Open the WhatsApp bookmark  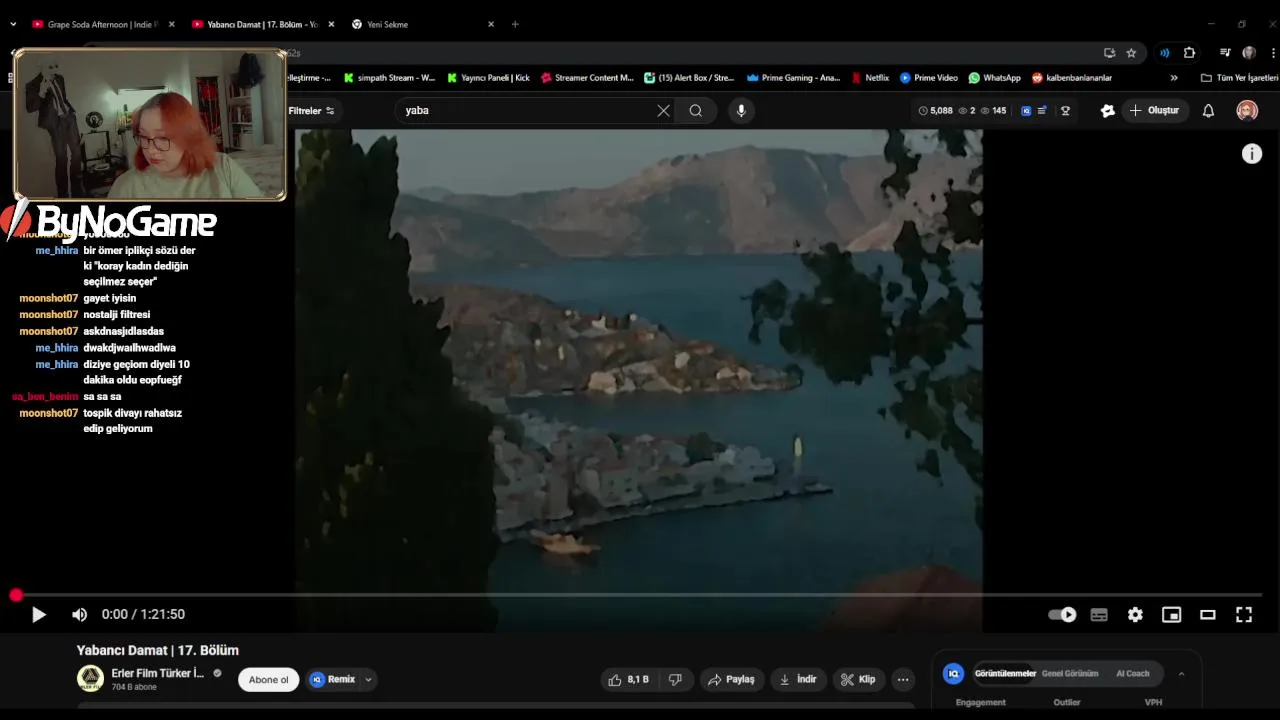pyautogui.click(x=994, y=78)
